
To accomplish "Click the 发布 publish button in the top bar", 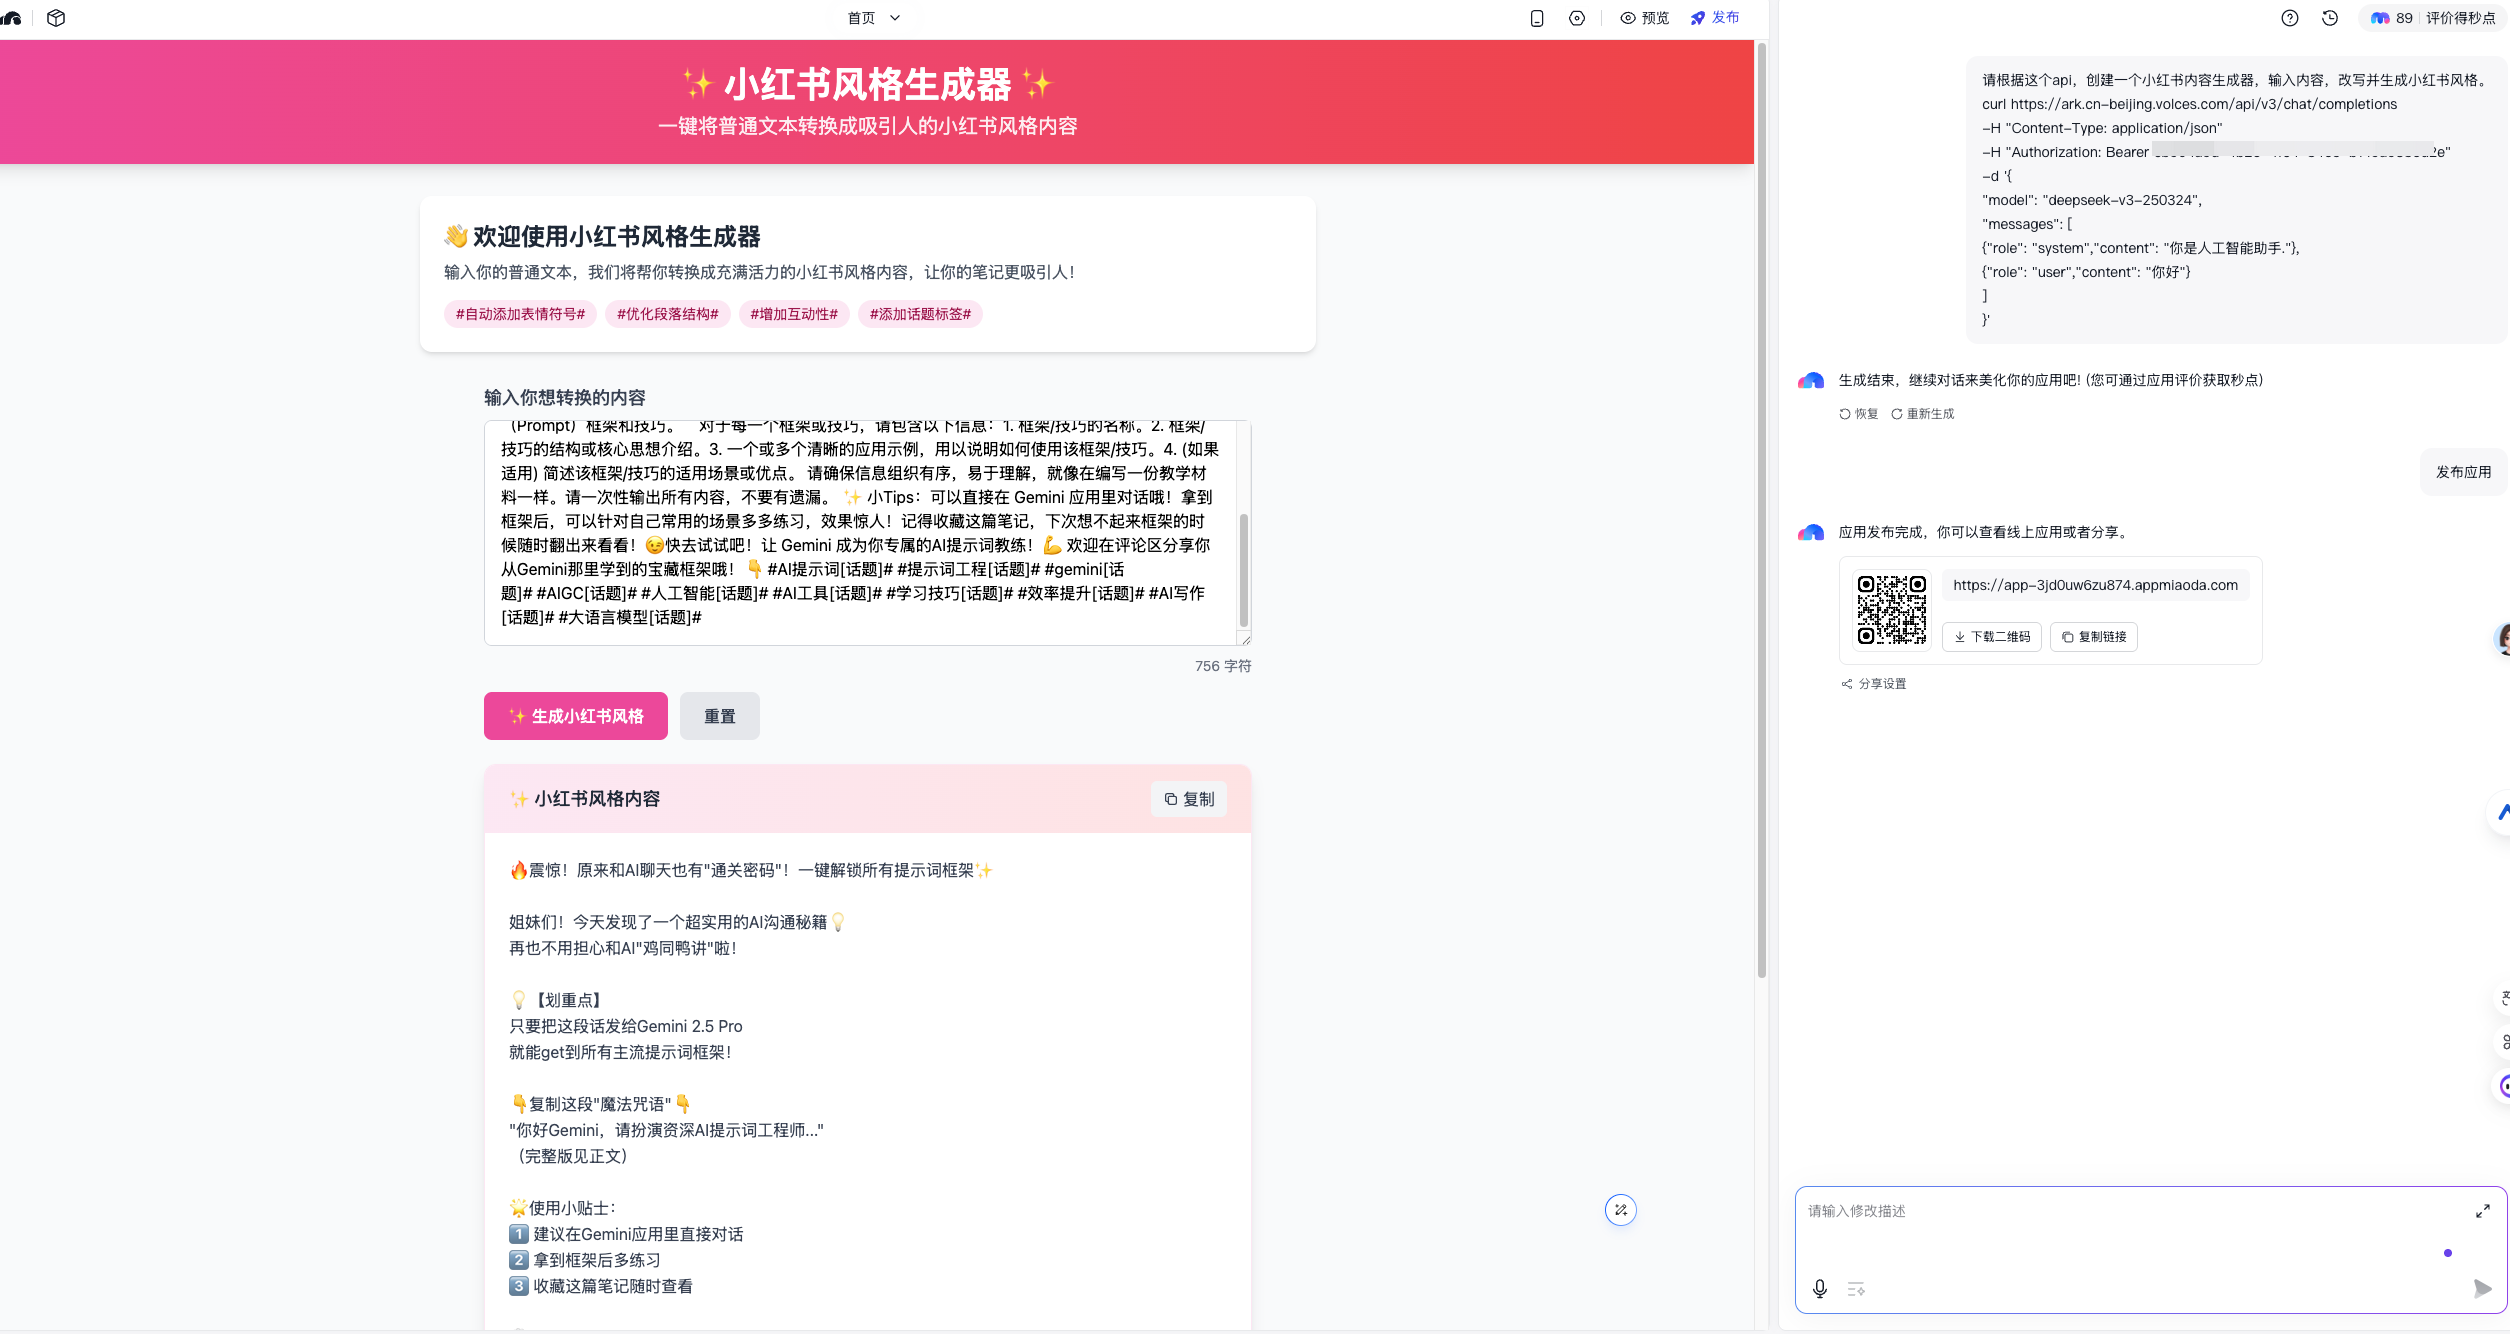I will click(x=1715, y=18).
